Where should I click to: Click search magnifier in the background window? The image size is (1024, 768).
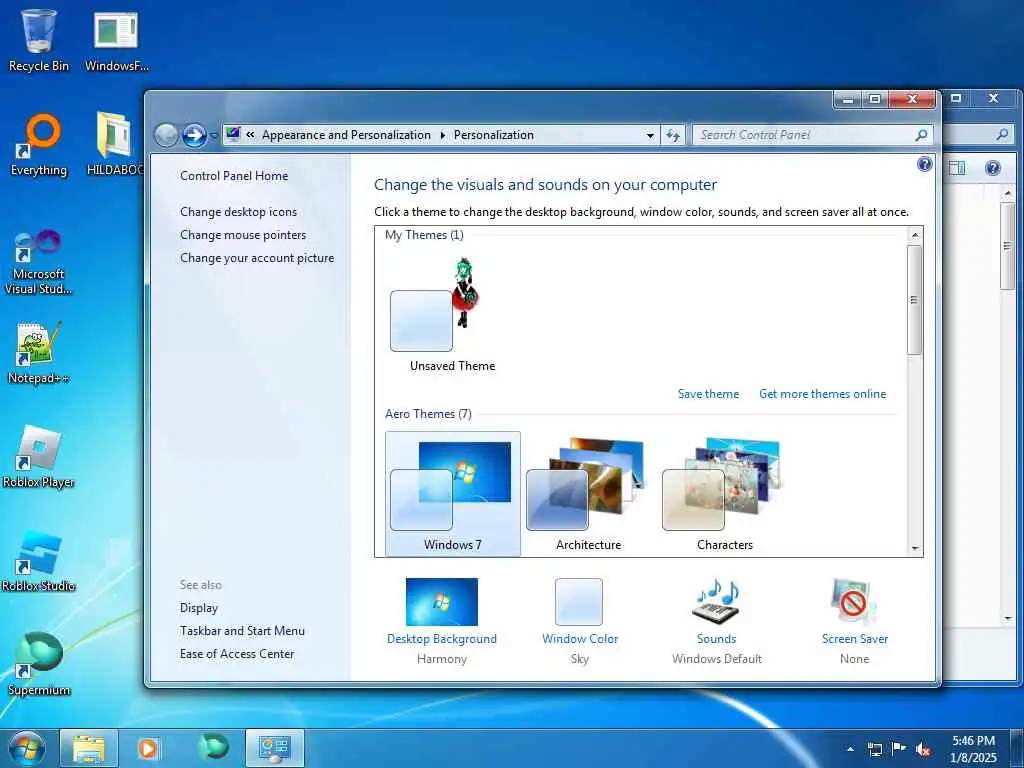coord(1002,135)
